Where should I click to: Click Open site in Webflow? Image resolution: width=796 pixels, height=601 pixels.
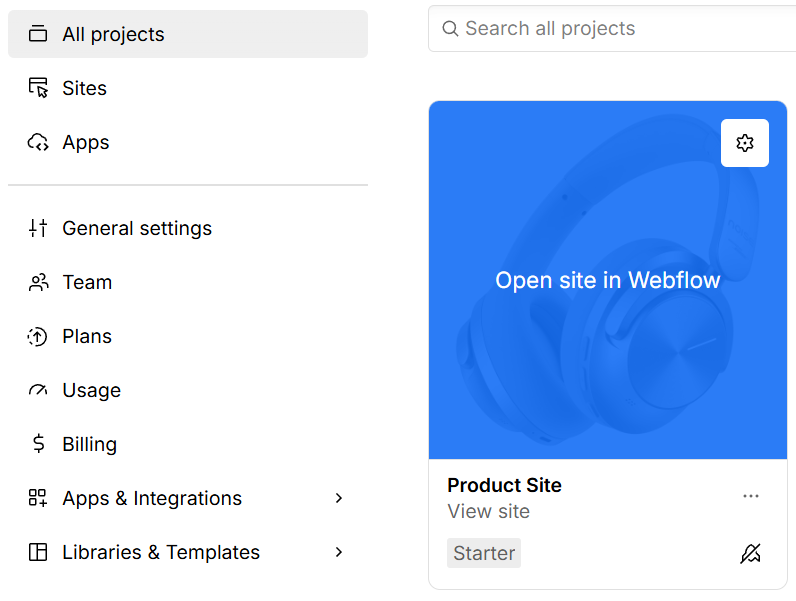click(608, 280)
